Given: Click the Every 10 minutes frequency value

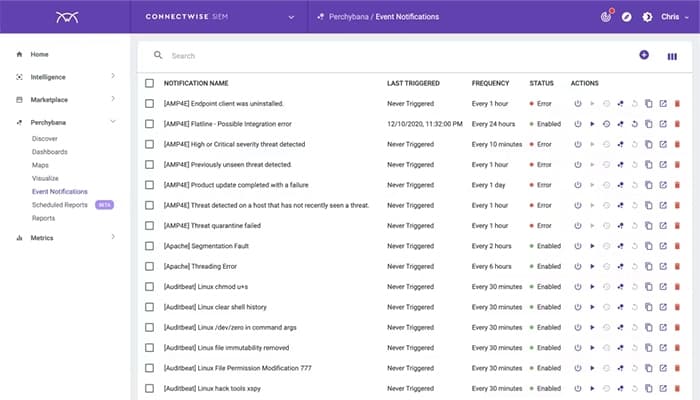Looking at the screenshot, I should 497,145.
